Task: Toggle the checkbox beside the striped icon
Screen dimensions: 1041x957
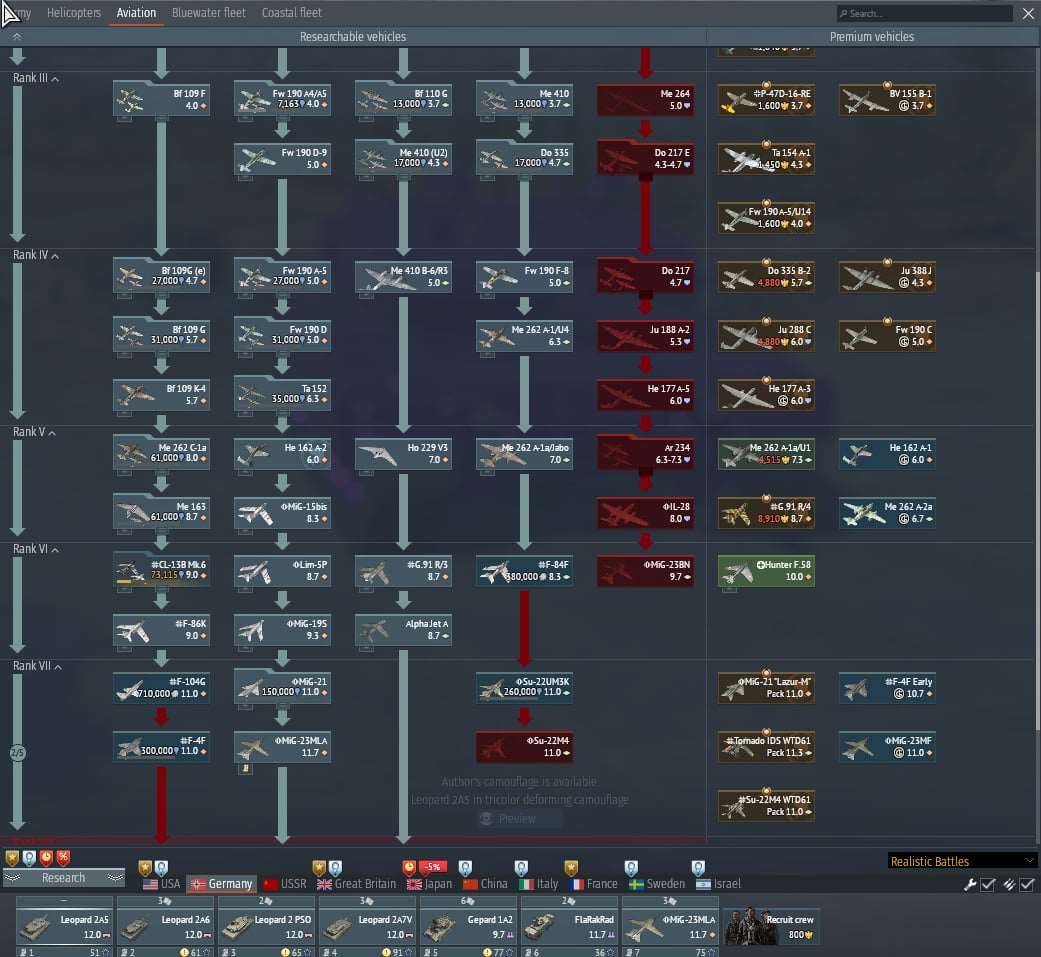Action: [1027, 885]
